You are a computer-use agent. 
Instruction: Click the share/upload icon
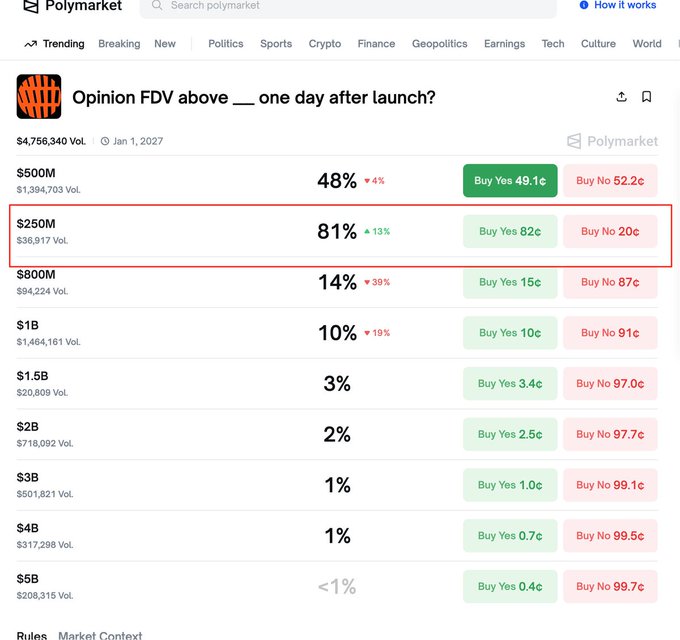point(621,97)
